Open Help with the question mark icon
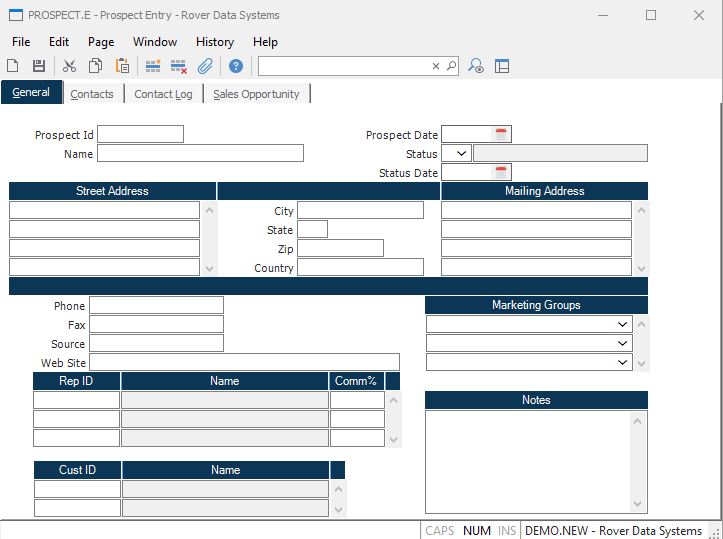 [236, 66]
